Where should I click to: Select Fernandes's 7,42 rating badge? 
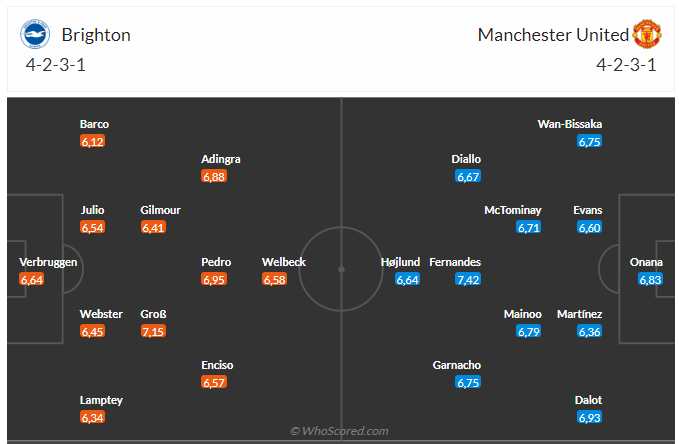[467, 279]
